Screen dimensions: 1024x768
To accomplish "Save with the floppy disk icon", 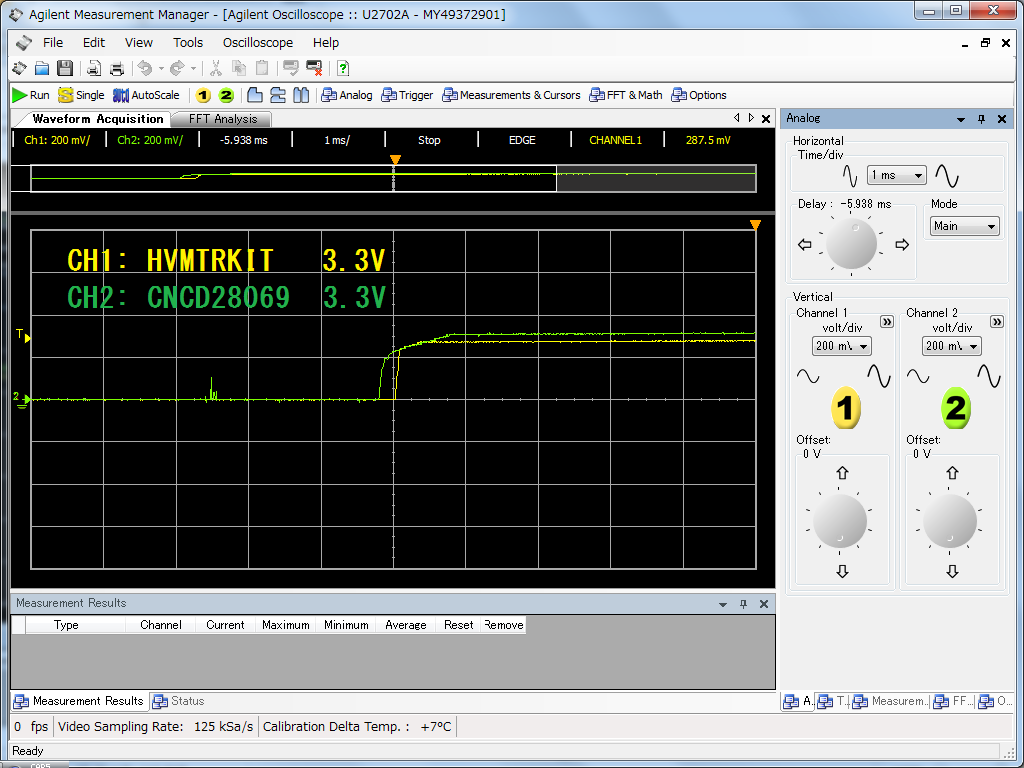I will pyautogui.click(x=65, y=68).
